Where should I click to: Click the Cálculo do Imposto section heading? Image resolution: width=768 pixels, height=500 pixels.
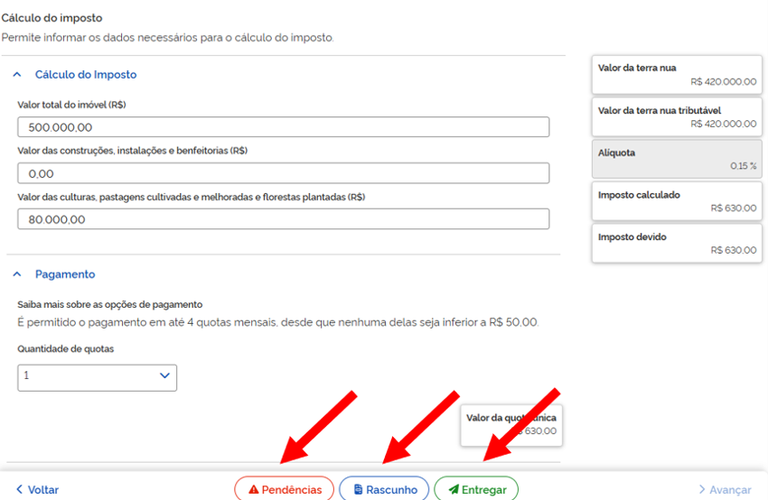point(86,74)
